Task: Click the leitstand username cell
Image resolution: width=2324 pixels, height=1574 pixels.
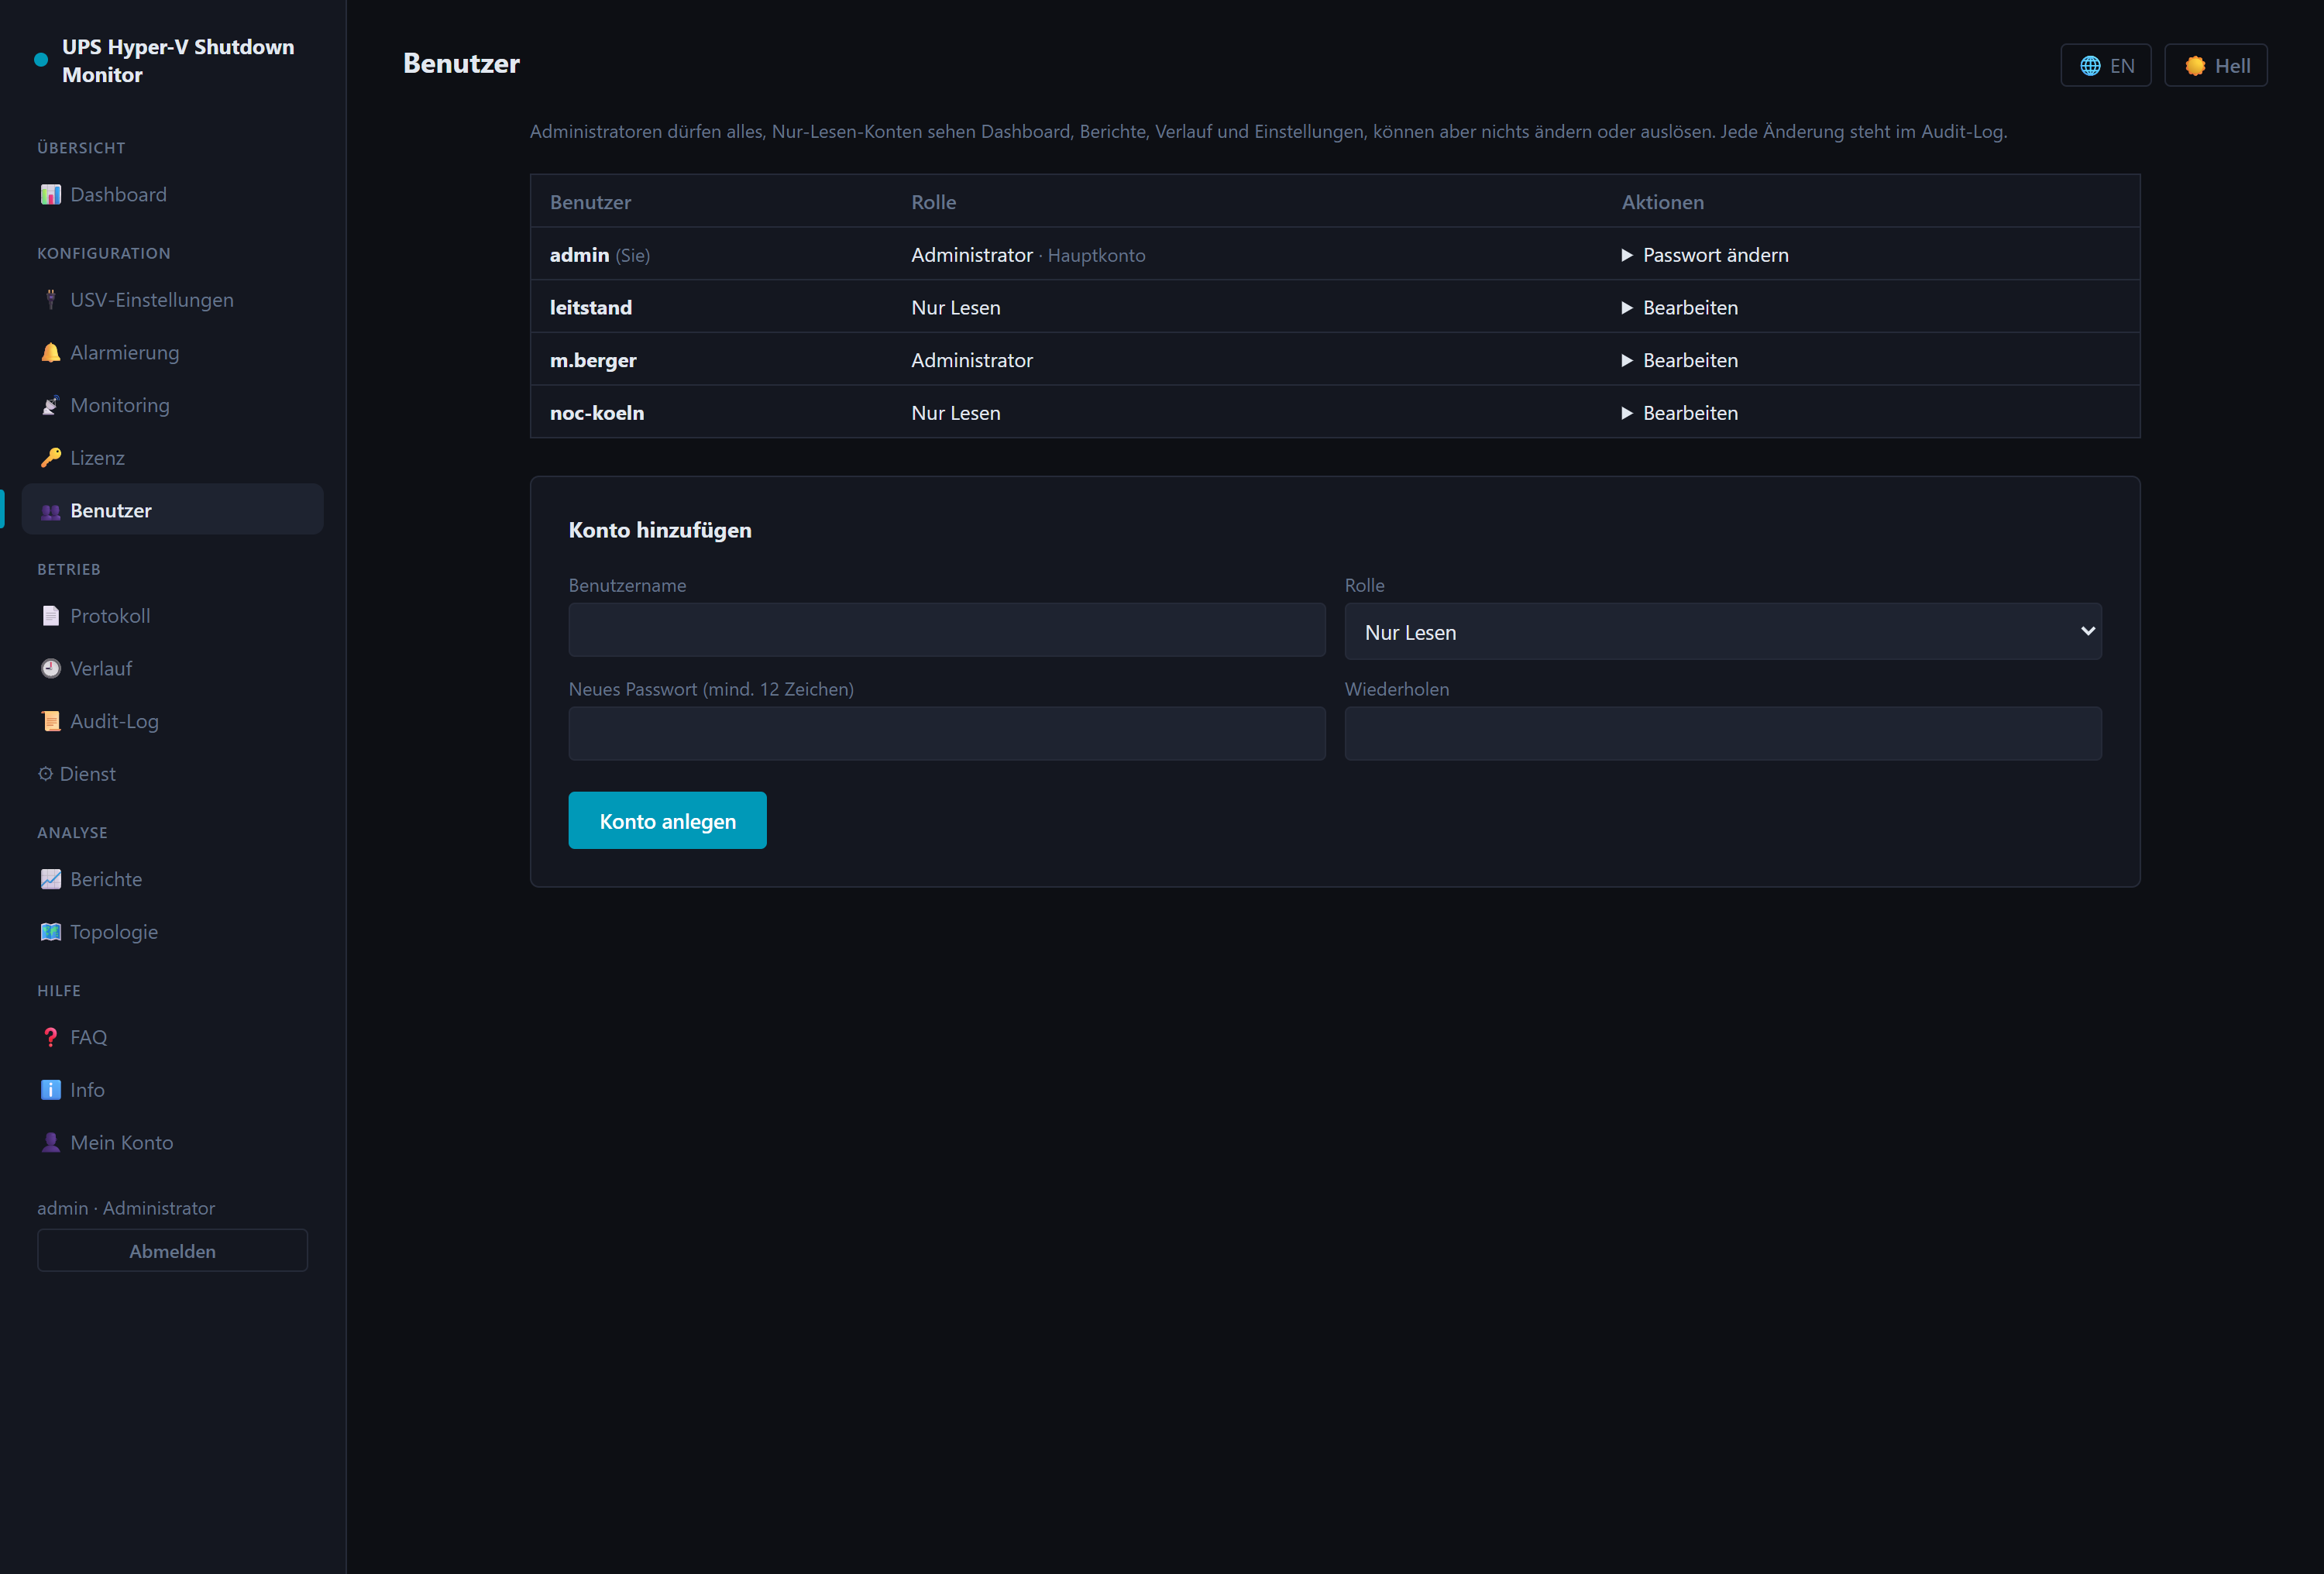Action: pos(591,308)
